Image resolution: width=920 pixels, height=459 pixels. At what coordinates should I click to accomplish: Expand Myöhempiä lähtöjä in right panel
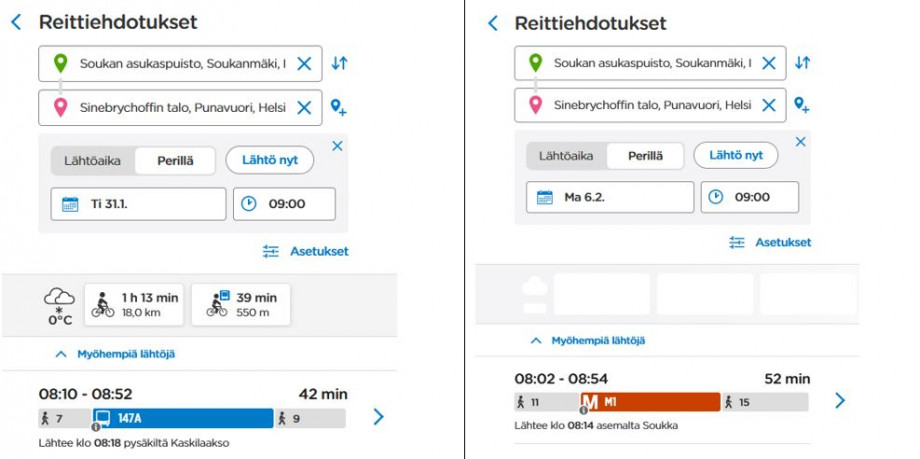click(x=587, y=340)
